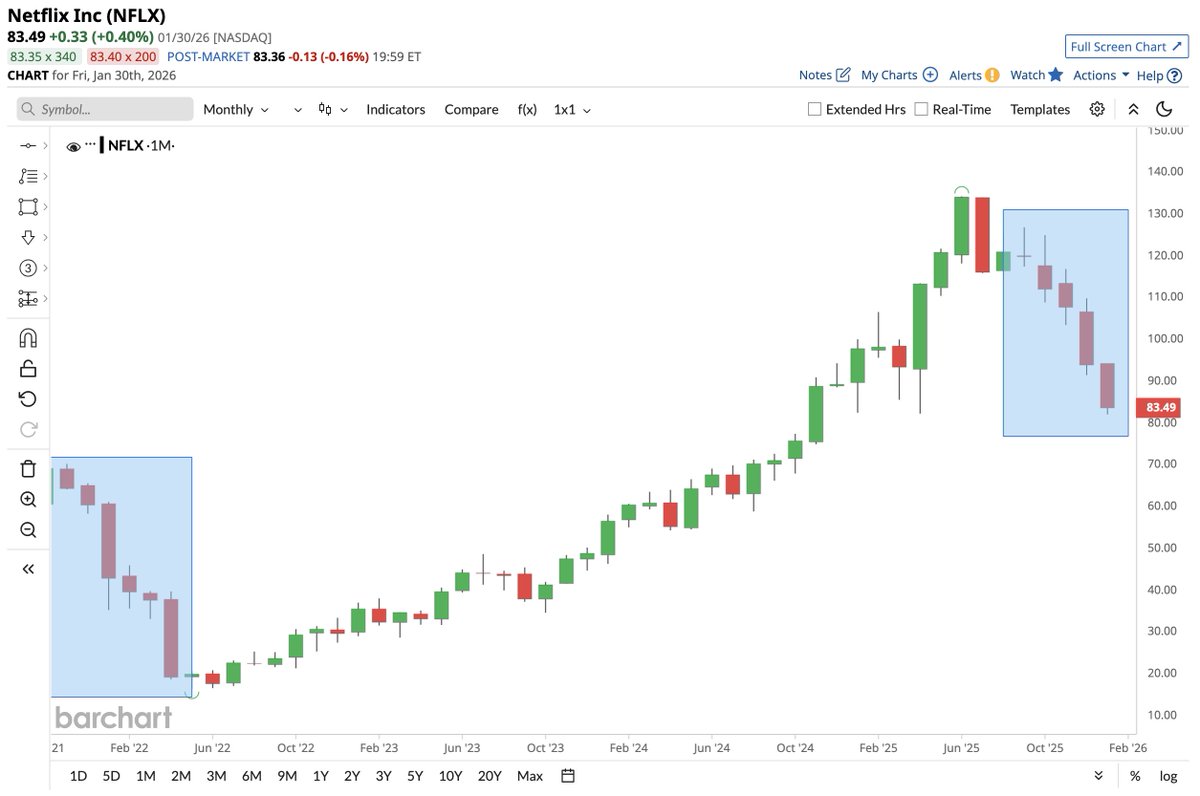The height and width of the screenshot is (796, 1200).
Task: Redo the chart action
Action: coord(28,430)
